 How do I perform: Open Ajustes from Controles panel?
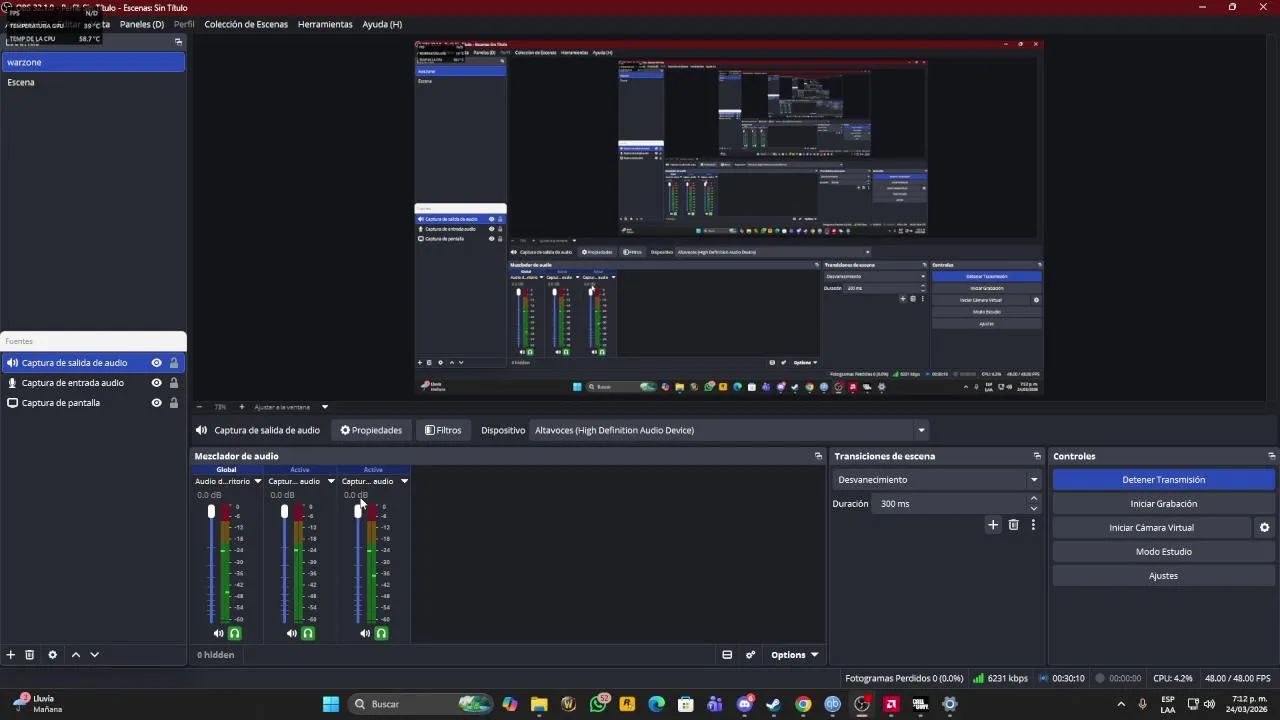click(1163, 576)
